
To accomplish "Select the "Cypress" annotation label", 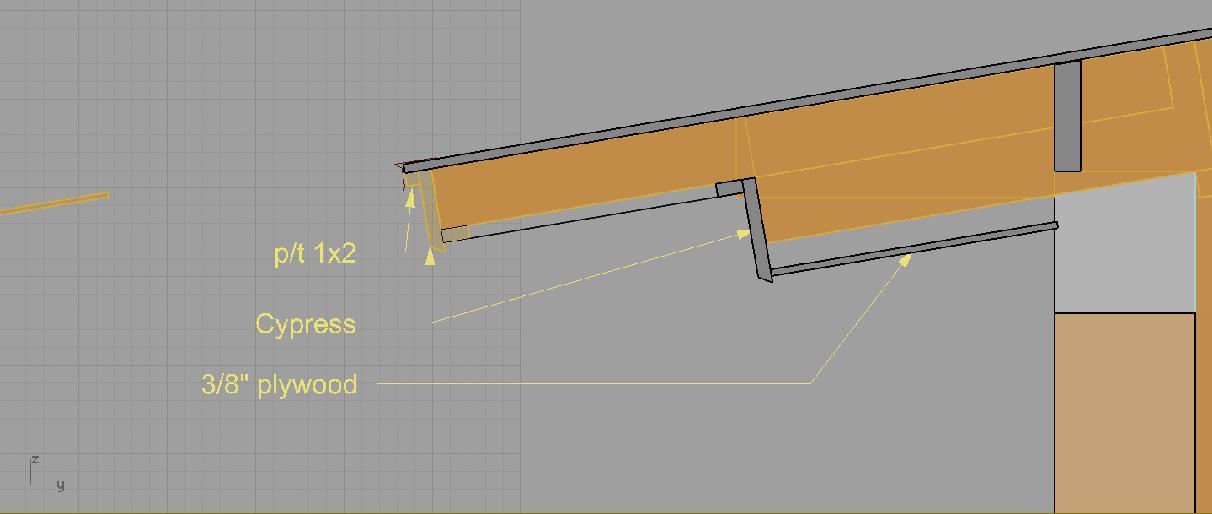I will tap(305, 324).
